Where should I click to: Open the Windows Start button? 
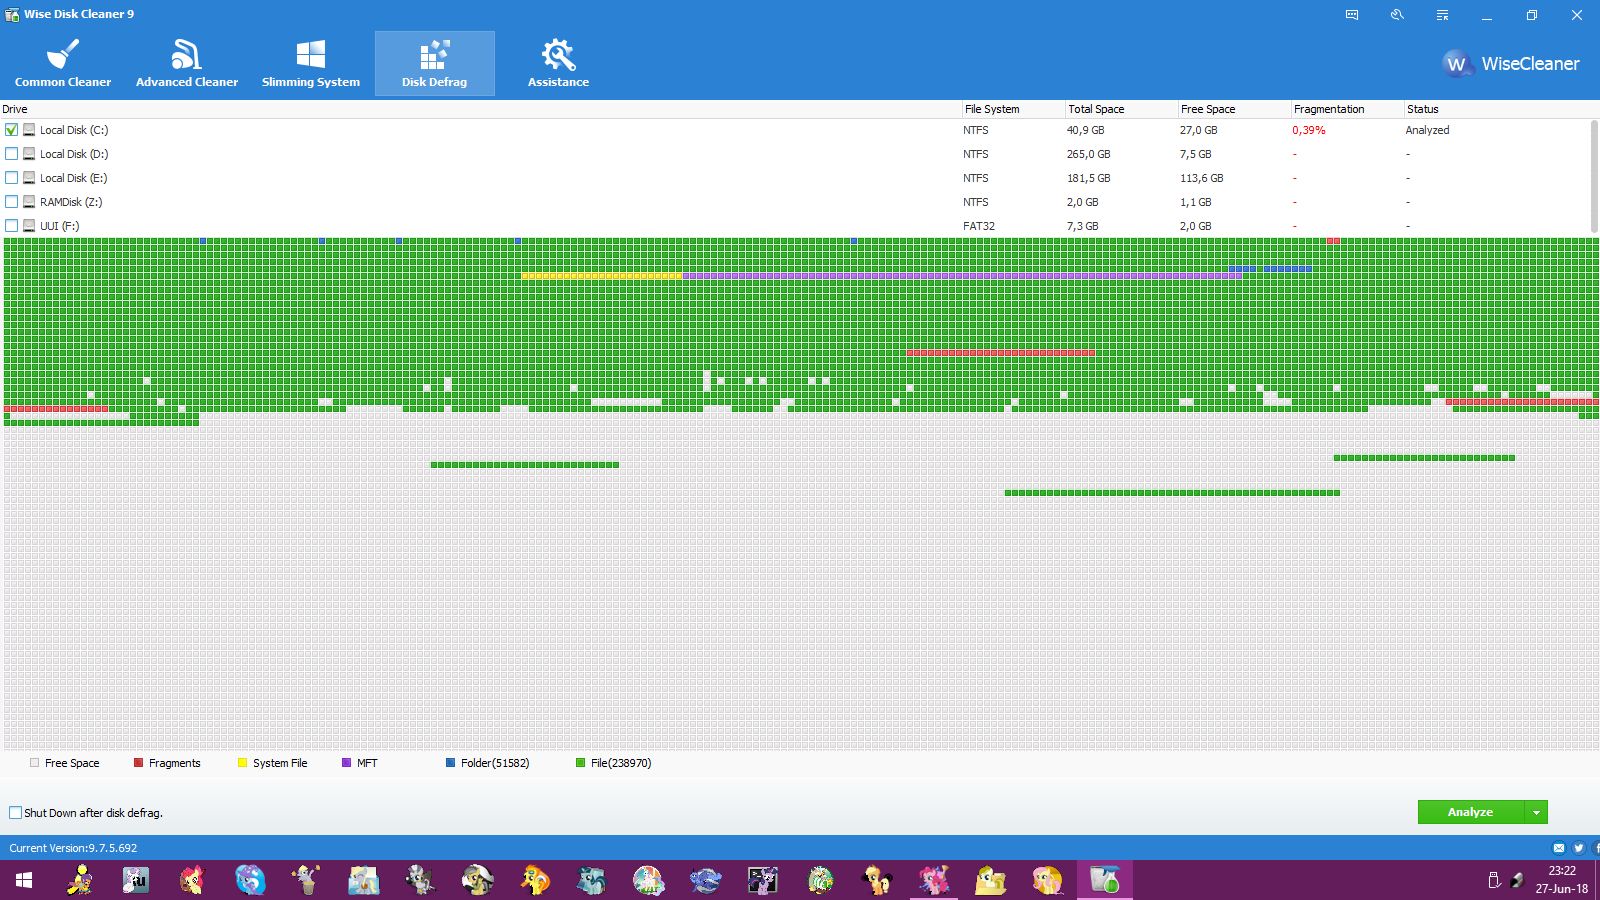tap(24, 880)
